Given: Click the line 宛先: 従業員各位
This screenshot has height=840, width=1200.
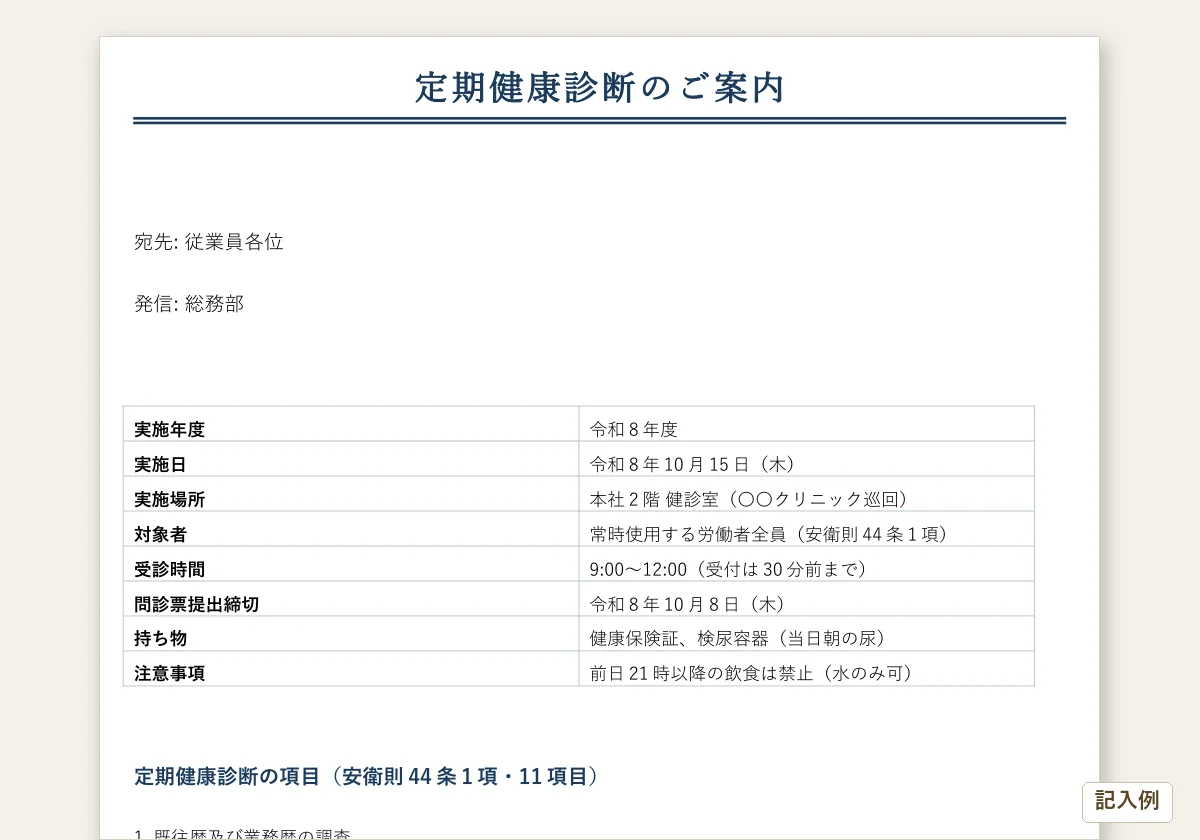Looking at the screenshot, I should [209, 242].
